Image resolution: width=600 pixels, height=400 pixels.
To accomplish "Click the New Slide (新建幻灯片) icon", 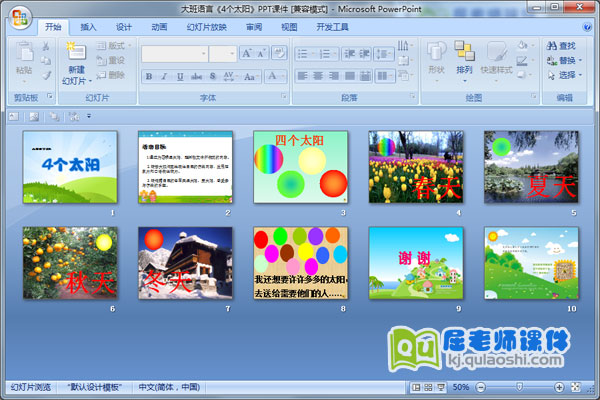I will point(75,51).
